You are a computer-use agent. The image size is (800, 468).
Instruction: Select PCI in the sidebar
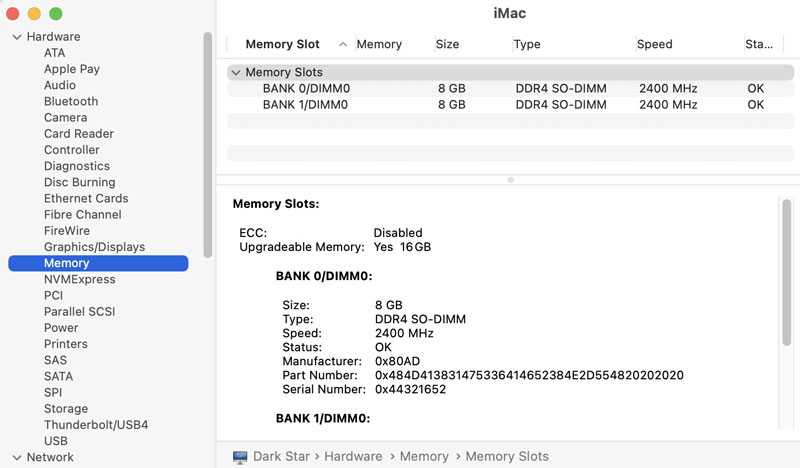(x=54, y=295)
